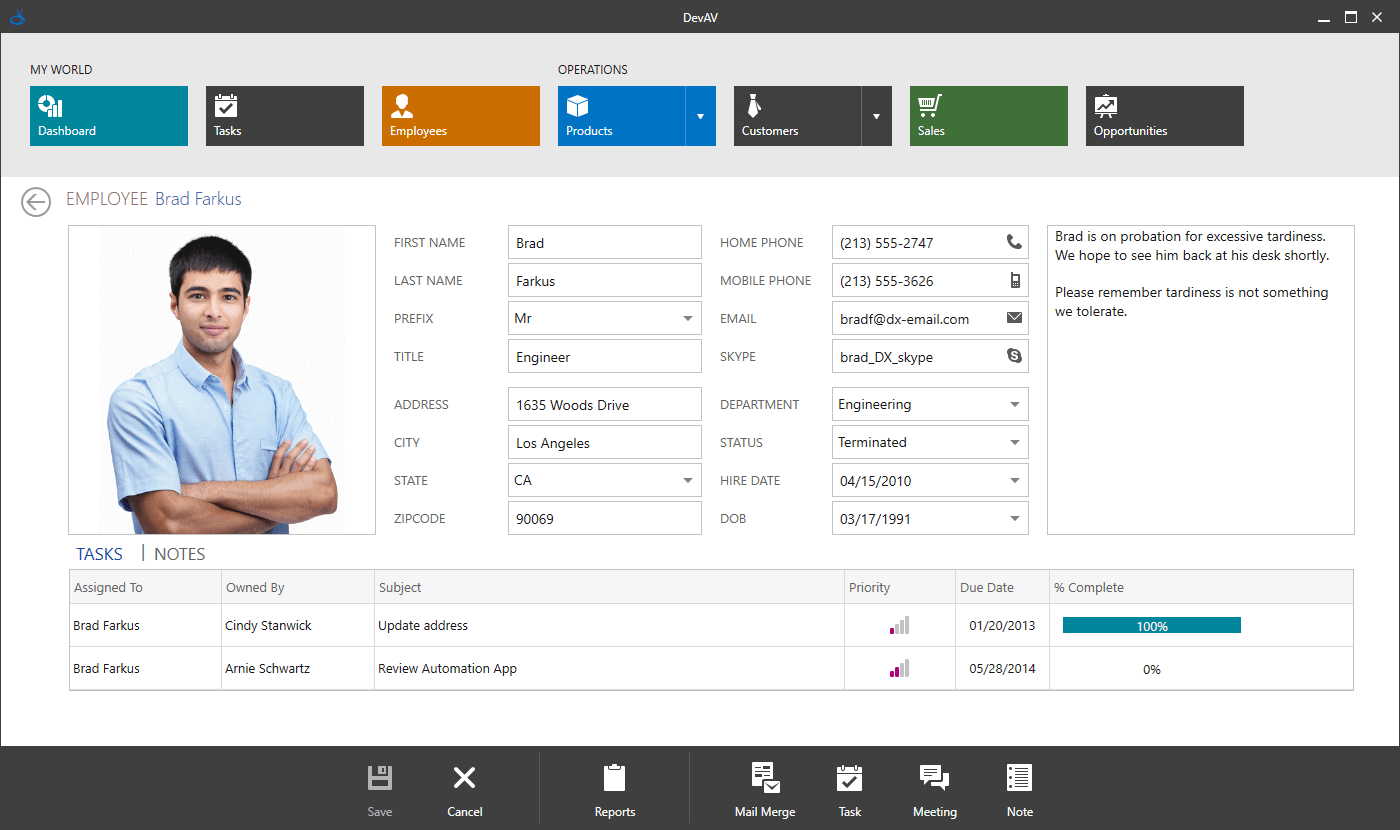Click the Skype icon next to brad_DX_skype
This screenshot has height=830, width=1400.
(x=1013, y=356)
